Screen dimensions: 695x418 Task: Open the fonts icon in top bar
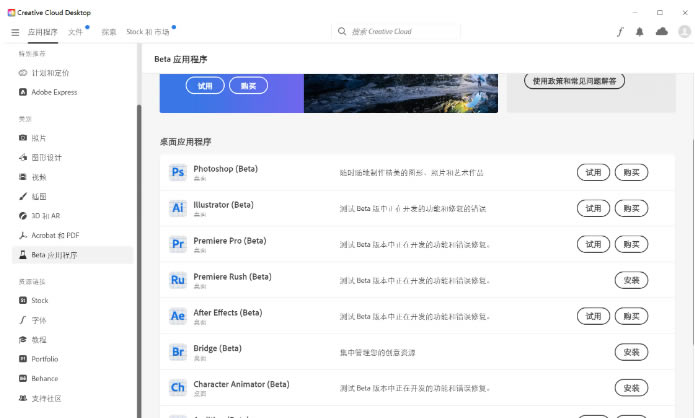pyautogui.click(x=620, y=32)
